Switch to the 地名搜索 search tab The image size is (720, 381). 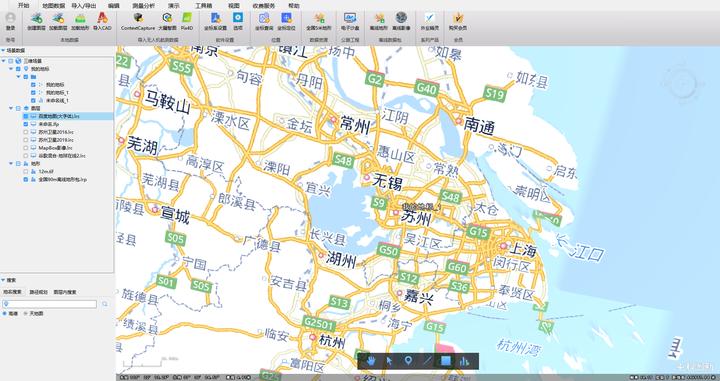pos(12,292)
